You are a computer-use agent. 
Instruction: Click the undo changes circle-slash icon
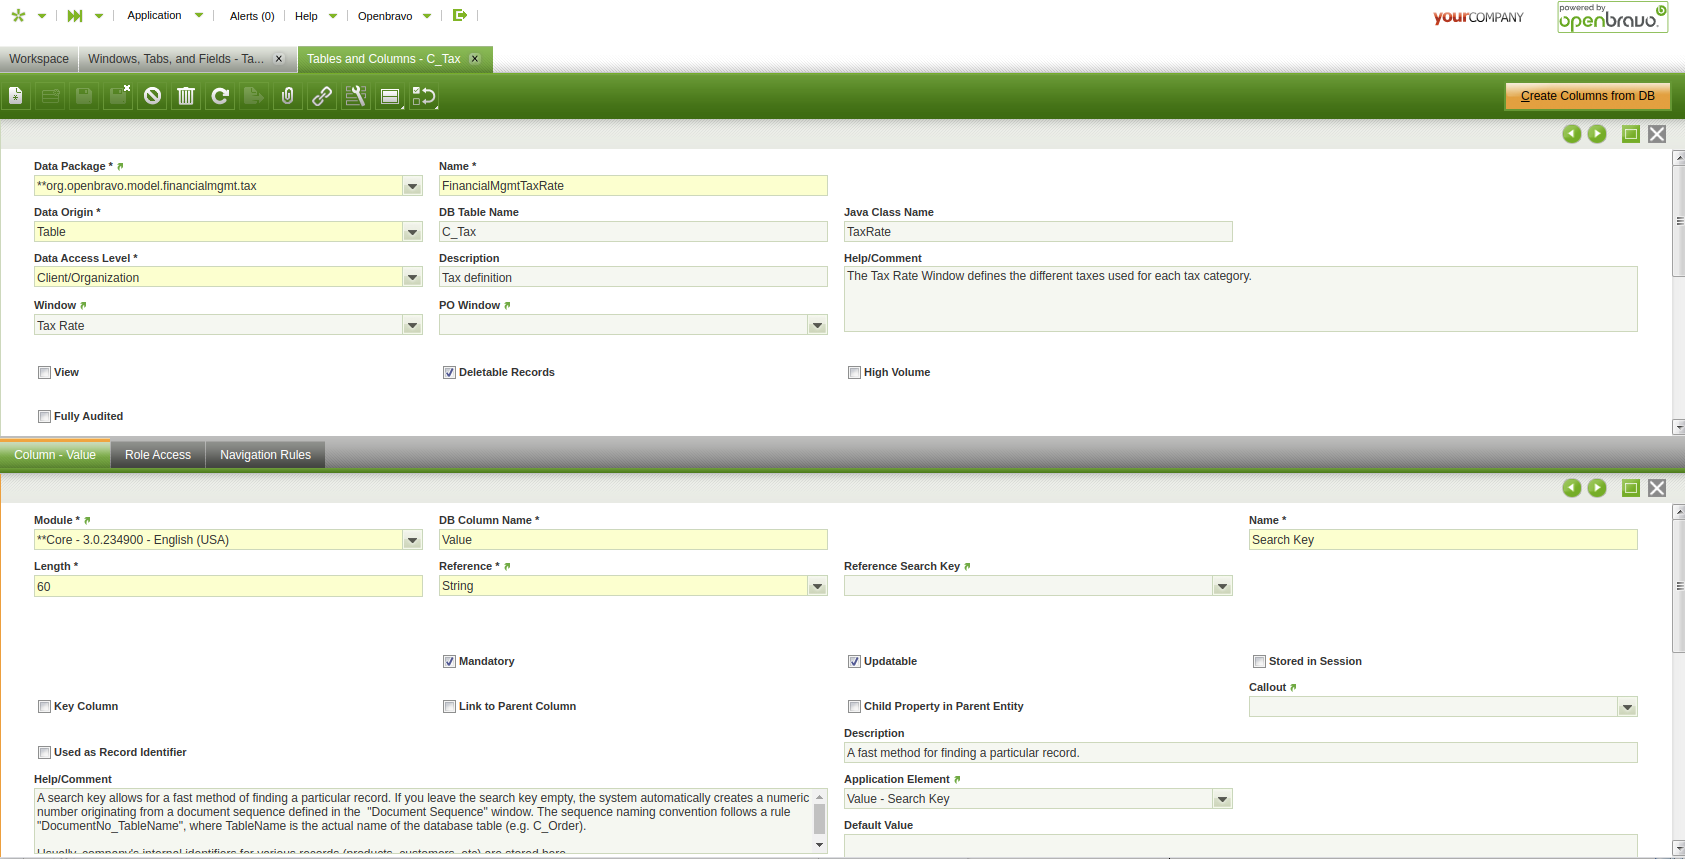pyautogui.click(x=152, y=96)
